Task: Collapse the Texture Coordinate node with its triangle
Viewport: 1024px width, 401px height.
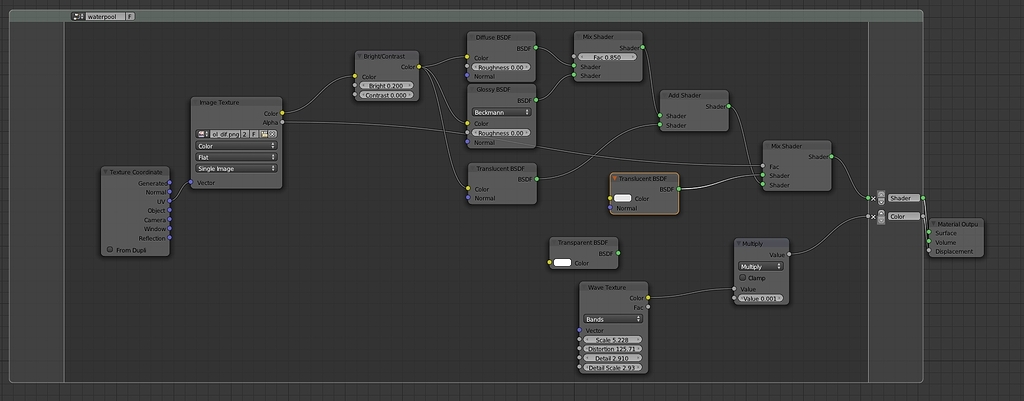Action: [x=105, y=172]
